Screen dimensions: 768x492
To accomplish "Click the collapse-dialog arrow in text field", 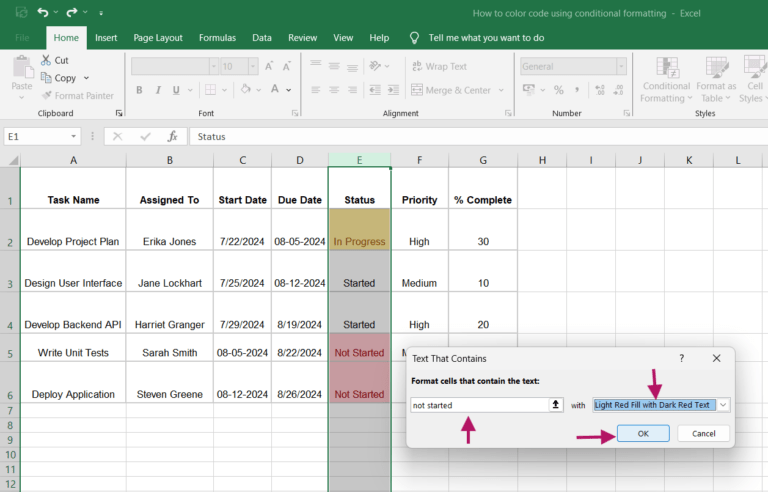I will point(556,405).
